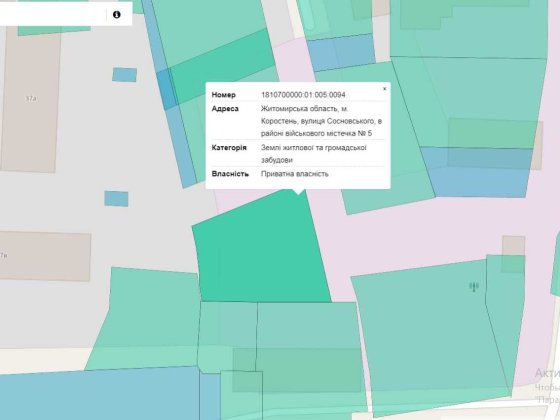Screen dimensions: 560x420
Task: Click the Категорія label in popup
Action: (229, 148)
